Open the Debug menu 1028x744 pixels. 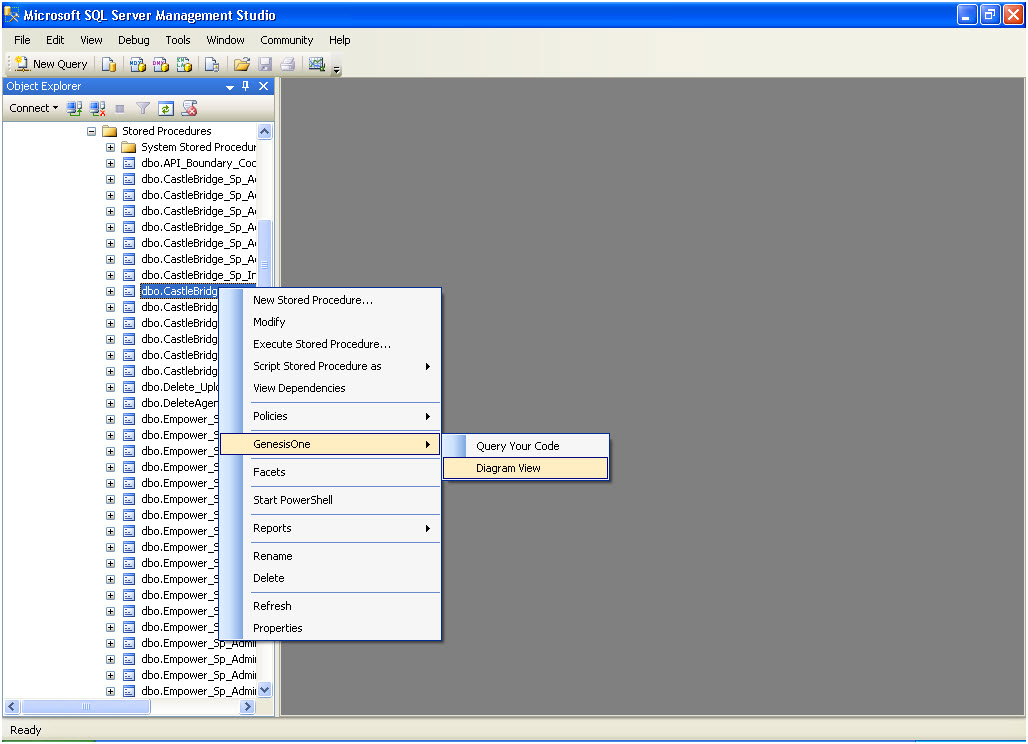(x=134, y=40)
